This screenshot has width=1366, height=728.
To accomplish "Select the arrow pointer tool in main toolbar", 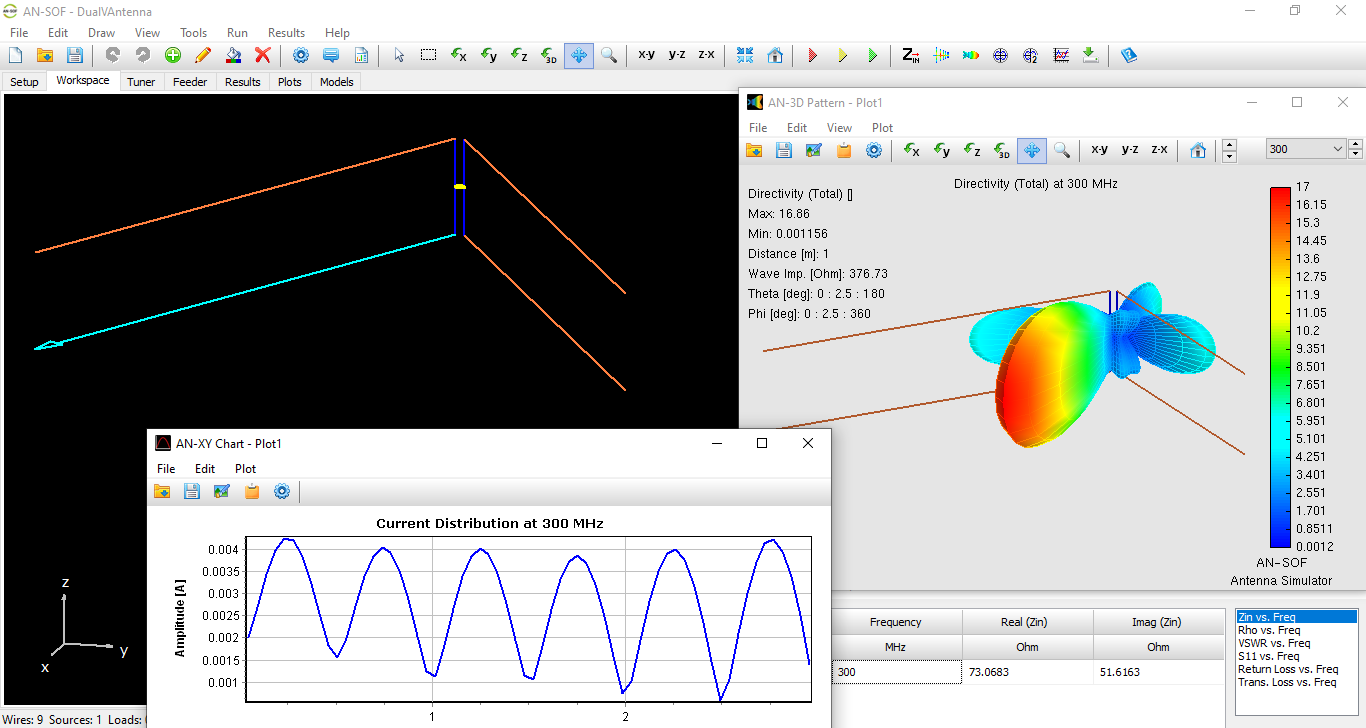I will pyautogui.click(x=399, y=56).
